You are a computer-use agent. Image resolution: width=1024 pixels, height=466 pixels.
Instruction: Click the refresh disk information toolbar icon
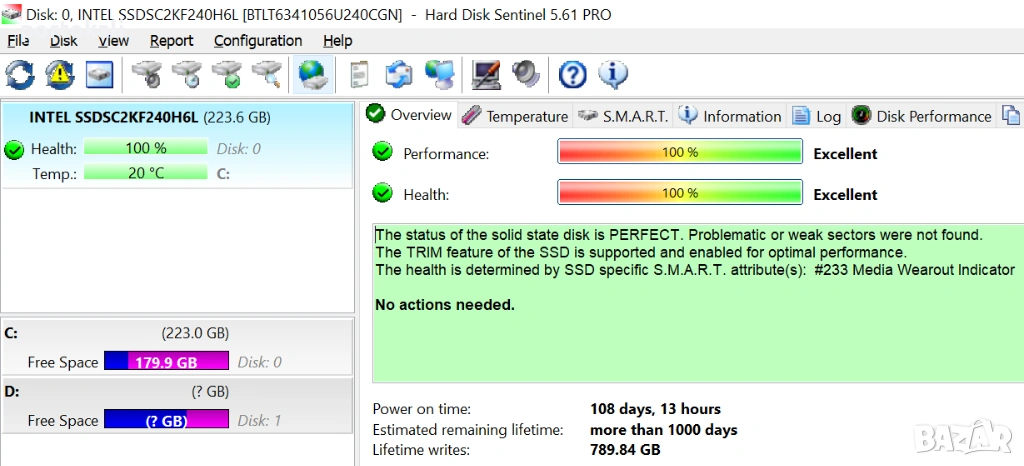pyautogui.click(x=20, y=74)
